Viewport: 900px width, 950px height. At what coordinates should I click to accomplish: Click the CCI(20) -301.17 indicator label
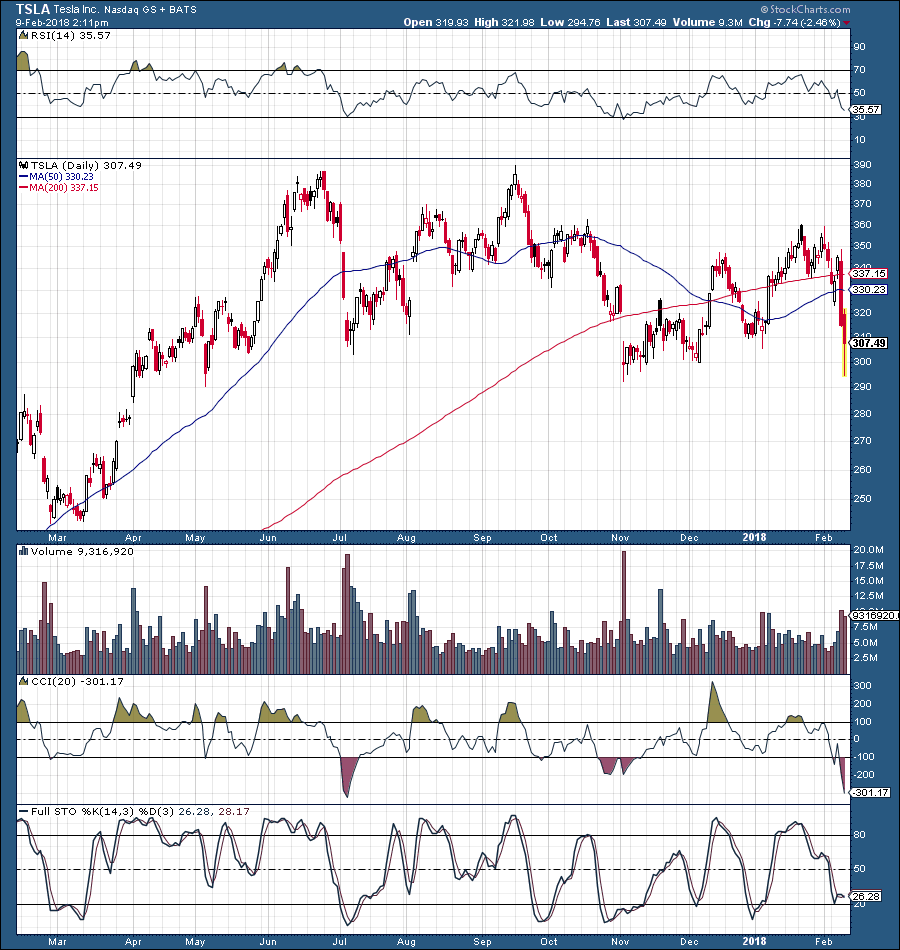(x=77, y=682)
